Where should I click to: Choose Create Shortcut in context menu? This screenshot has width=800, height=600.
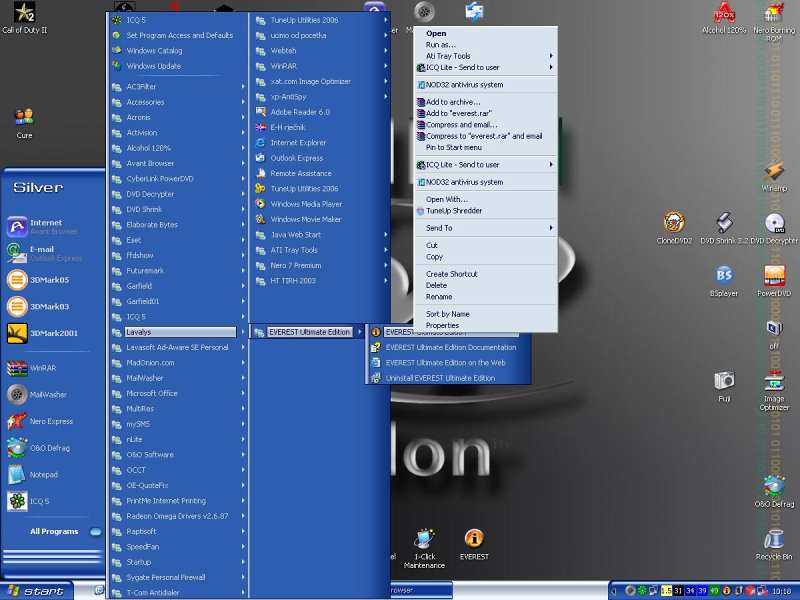[485, 274]
